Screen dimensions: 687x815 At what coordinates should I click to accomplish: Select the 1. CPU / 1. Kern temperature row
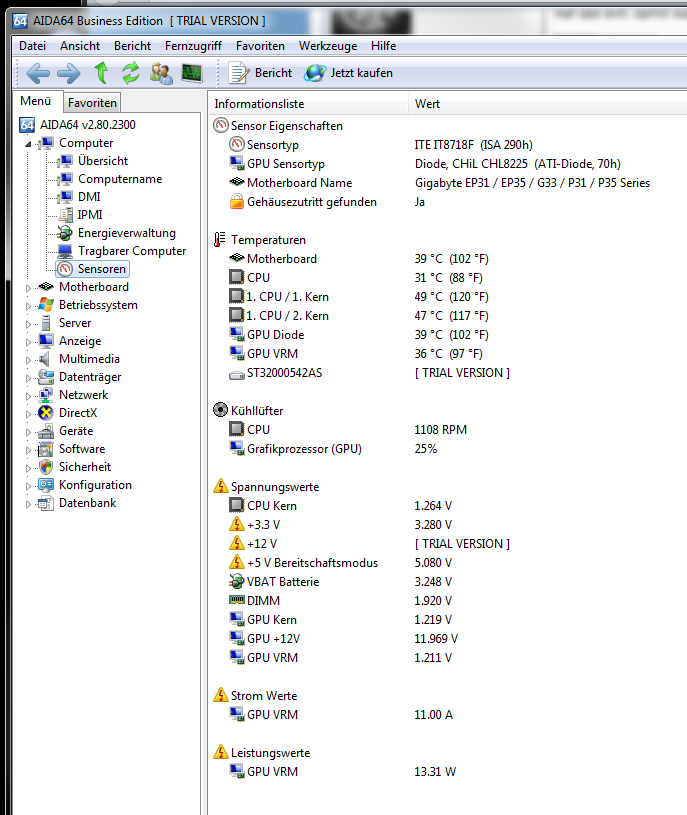[x=447, y=297]
